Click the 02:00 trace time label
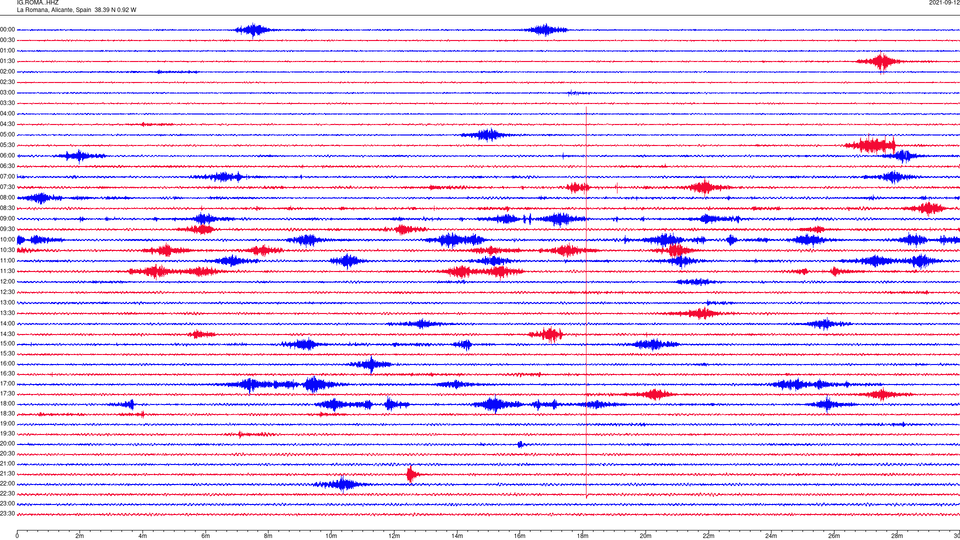 coord(7,72)
